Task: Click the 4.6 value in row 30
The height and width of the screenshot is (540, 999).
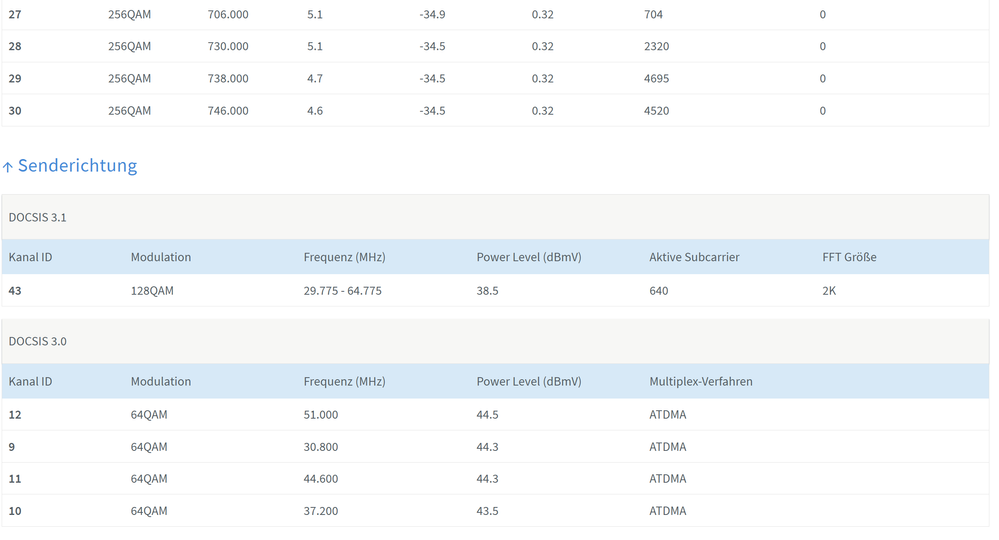Action: (315, 111)
